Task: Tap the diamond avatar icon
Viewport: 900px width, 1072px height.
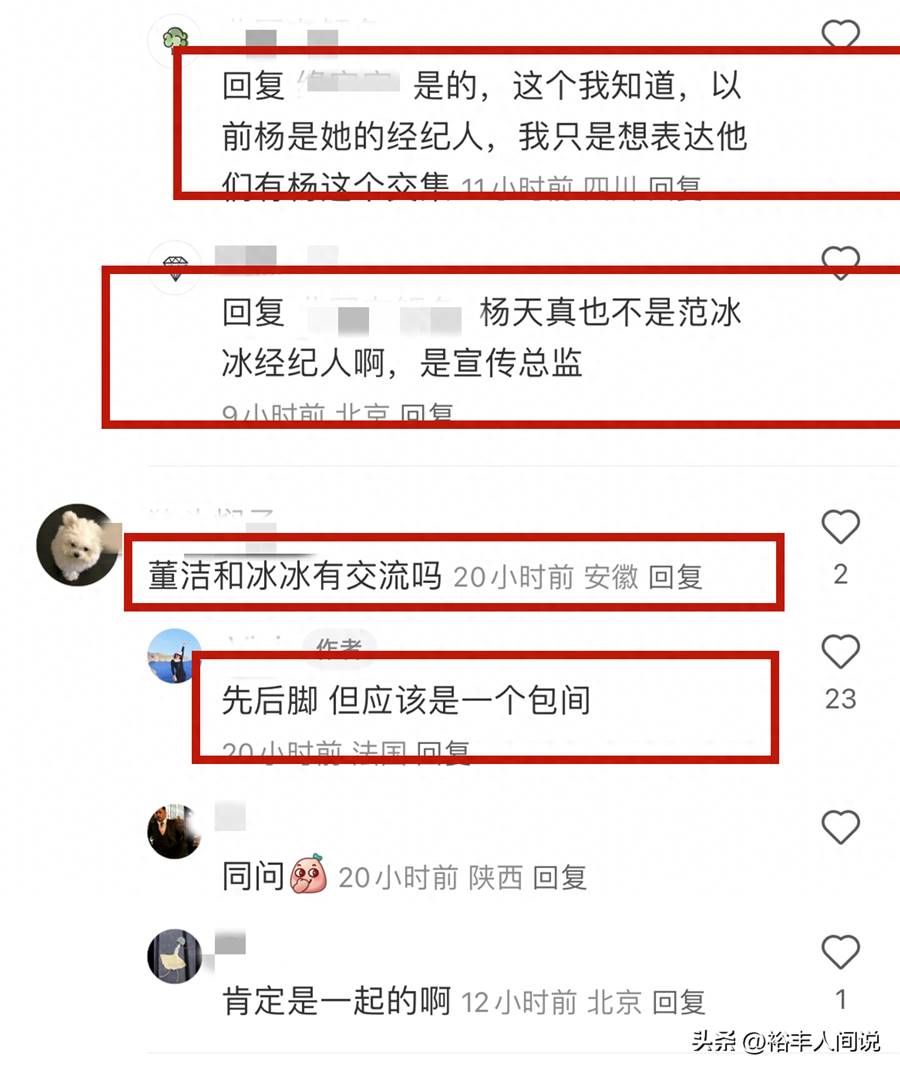Action: point(175,267)
